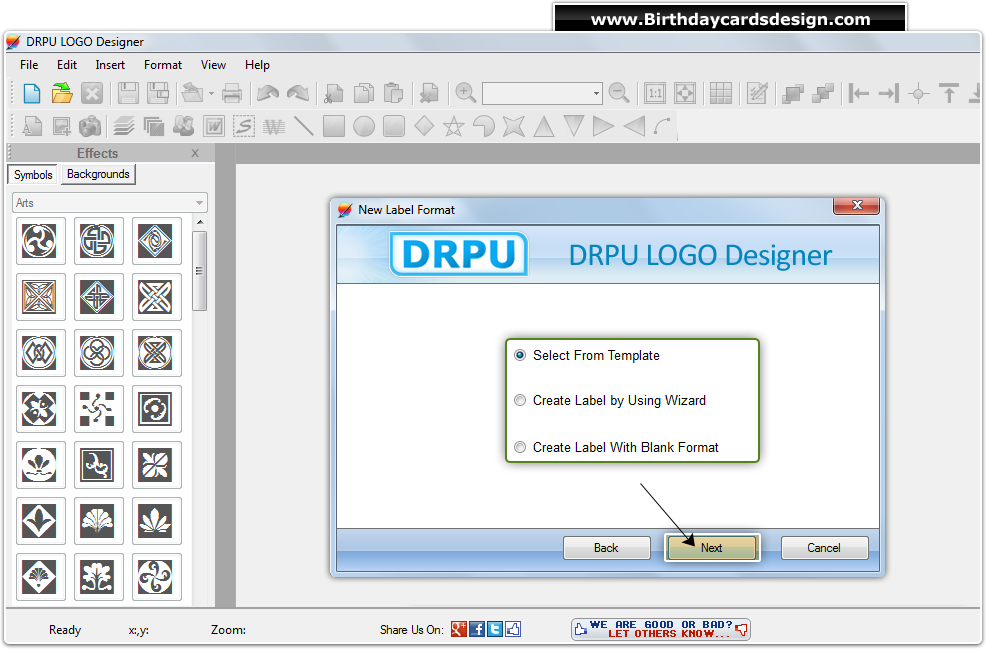Click the center alignment crosshair icon

[919, 94]
